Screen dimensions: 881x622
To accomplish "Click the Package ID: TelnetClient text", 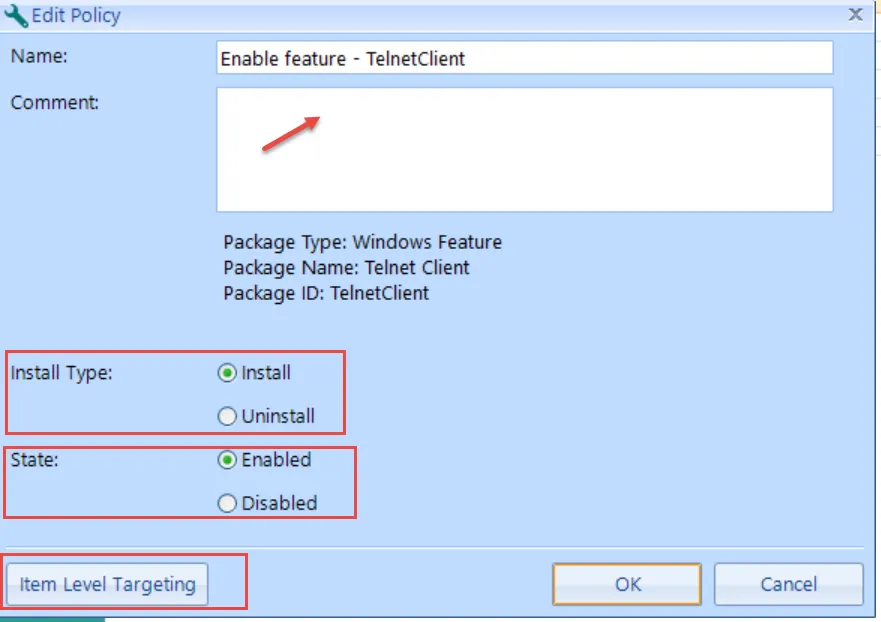I will click(326, 293).
